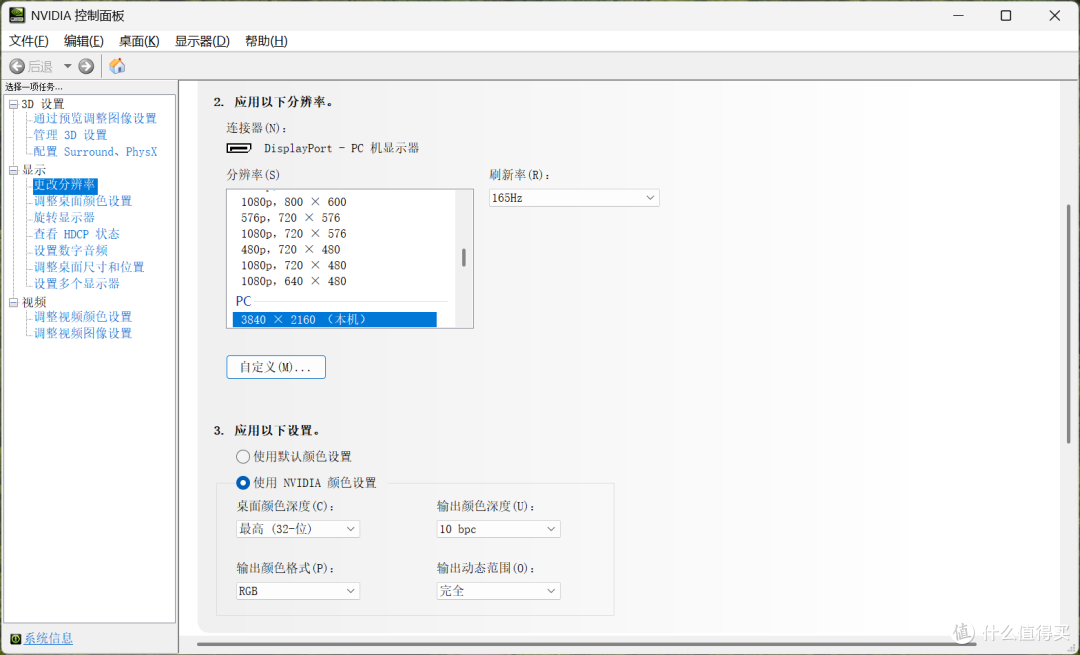Open 调整桌面尺寸和位置 task
Screen dimensions: 1080x655
[89, 267]
